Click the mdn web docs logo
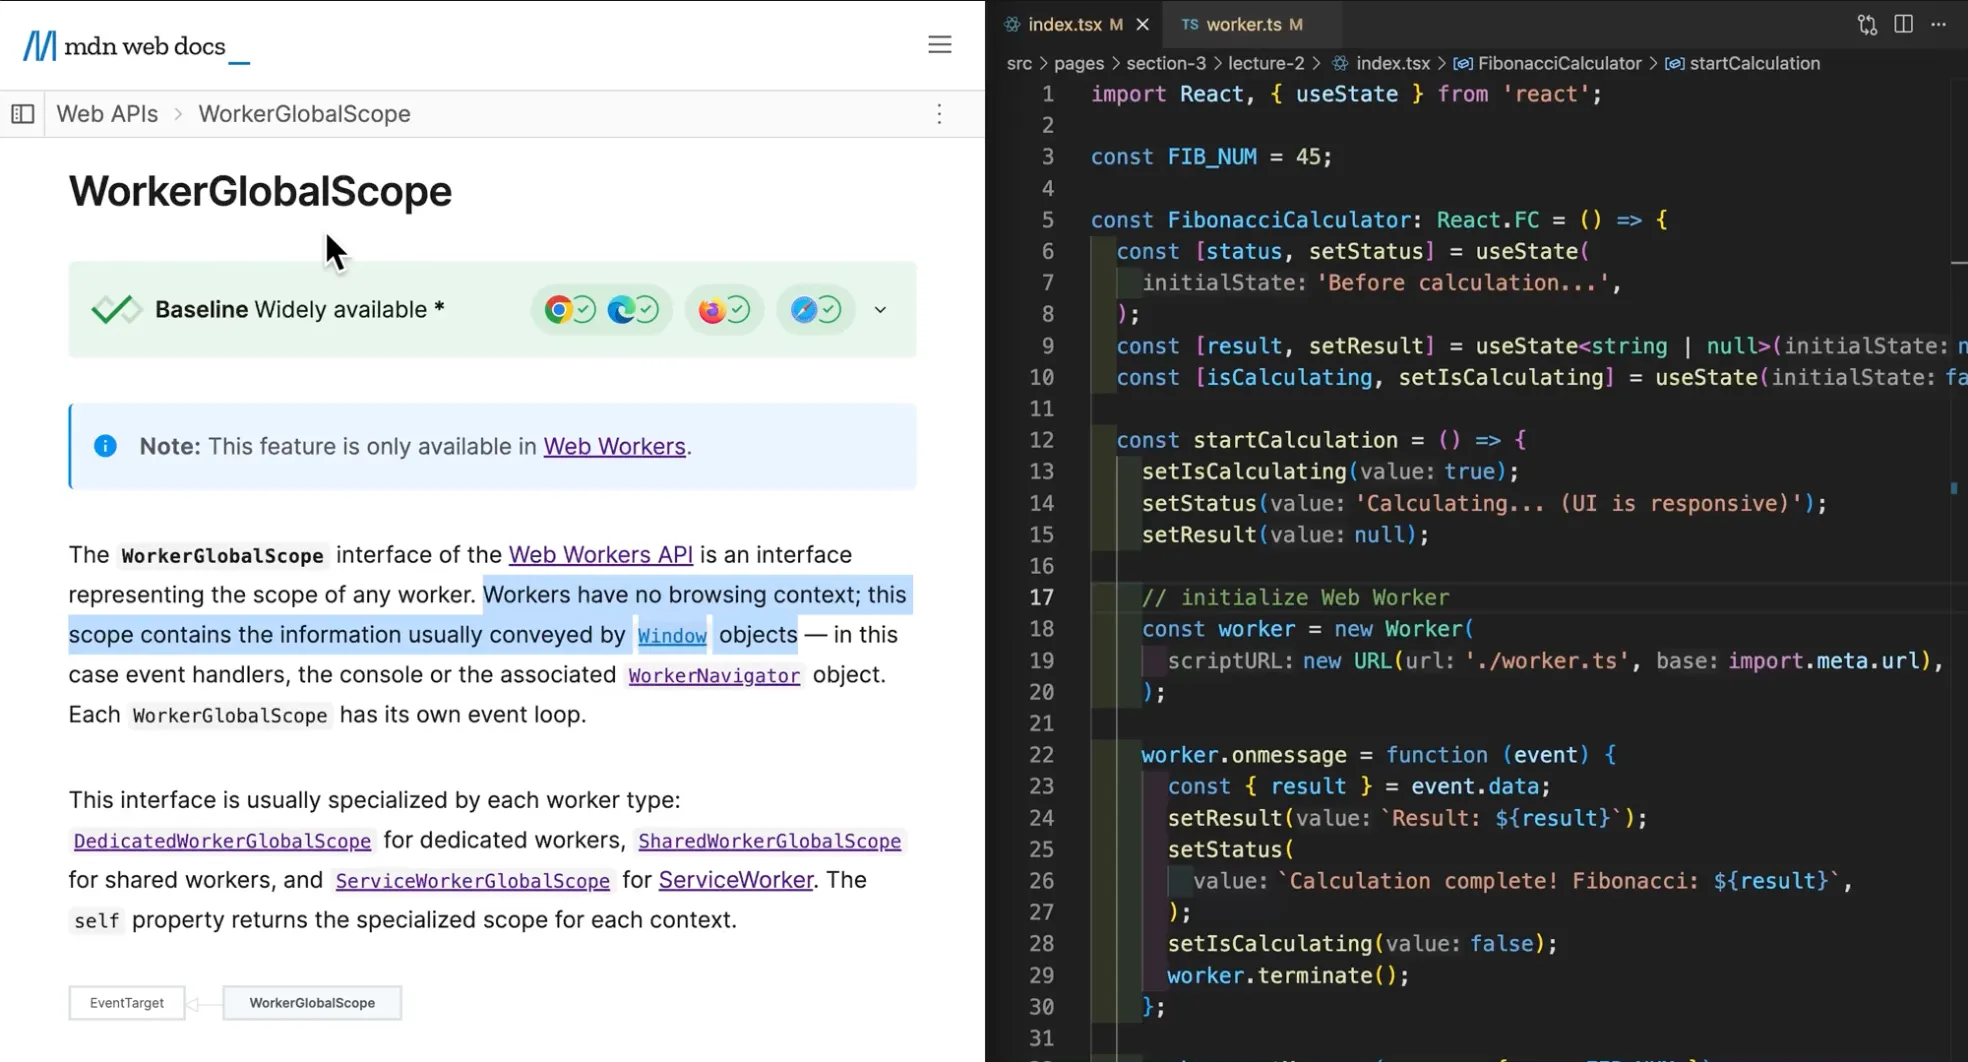The image size is (1968, 1062). point(136,46)
